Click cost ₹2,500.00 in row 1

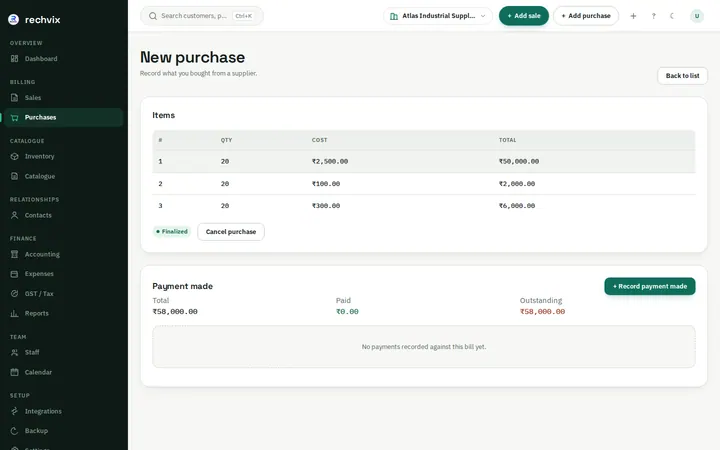point(330,162)
